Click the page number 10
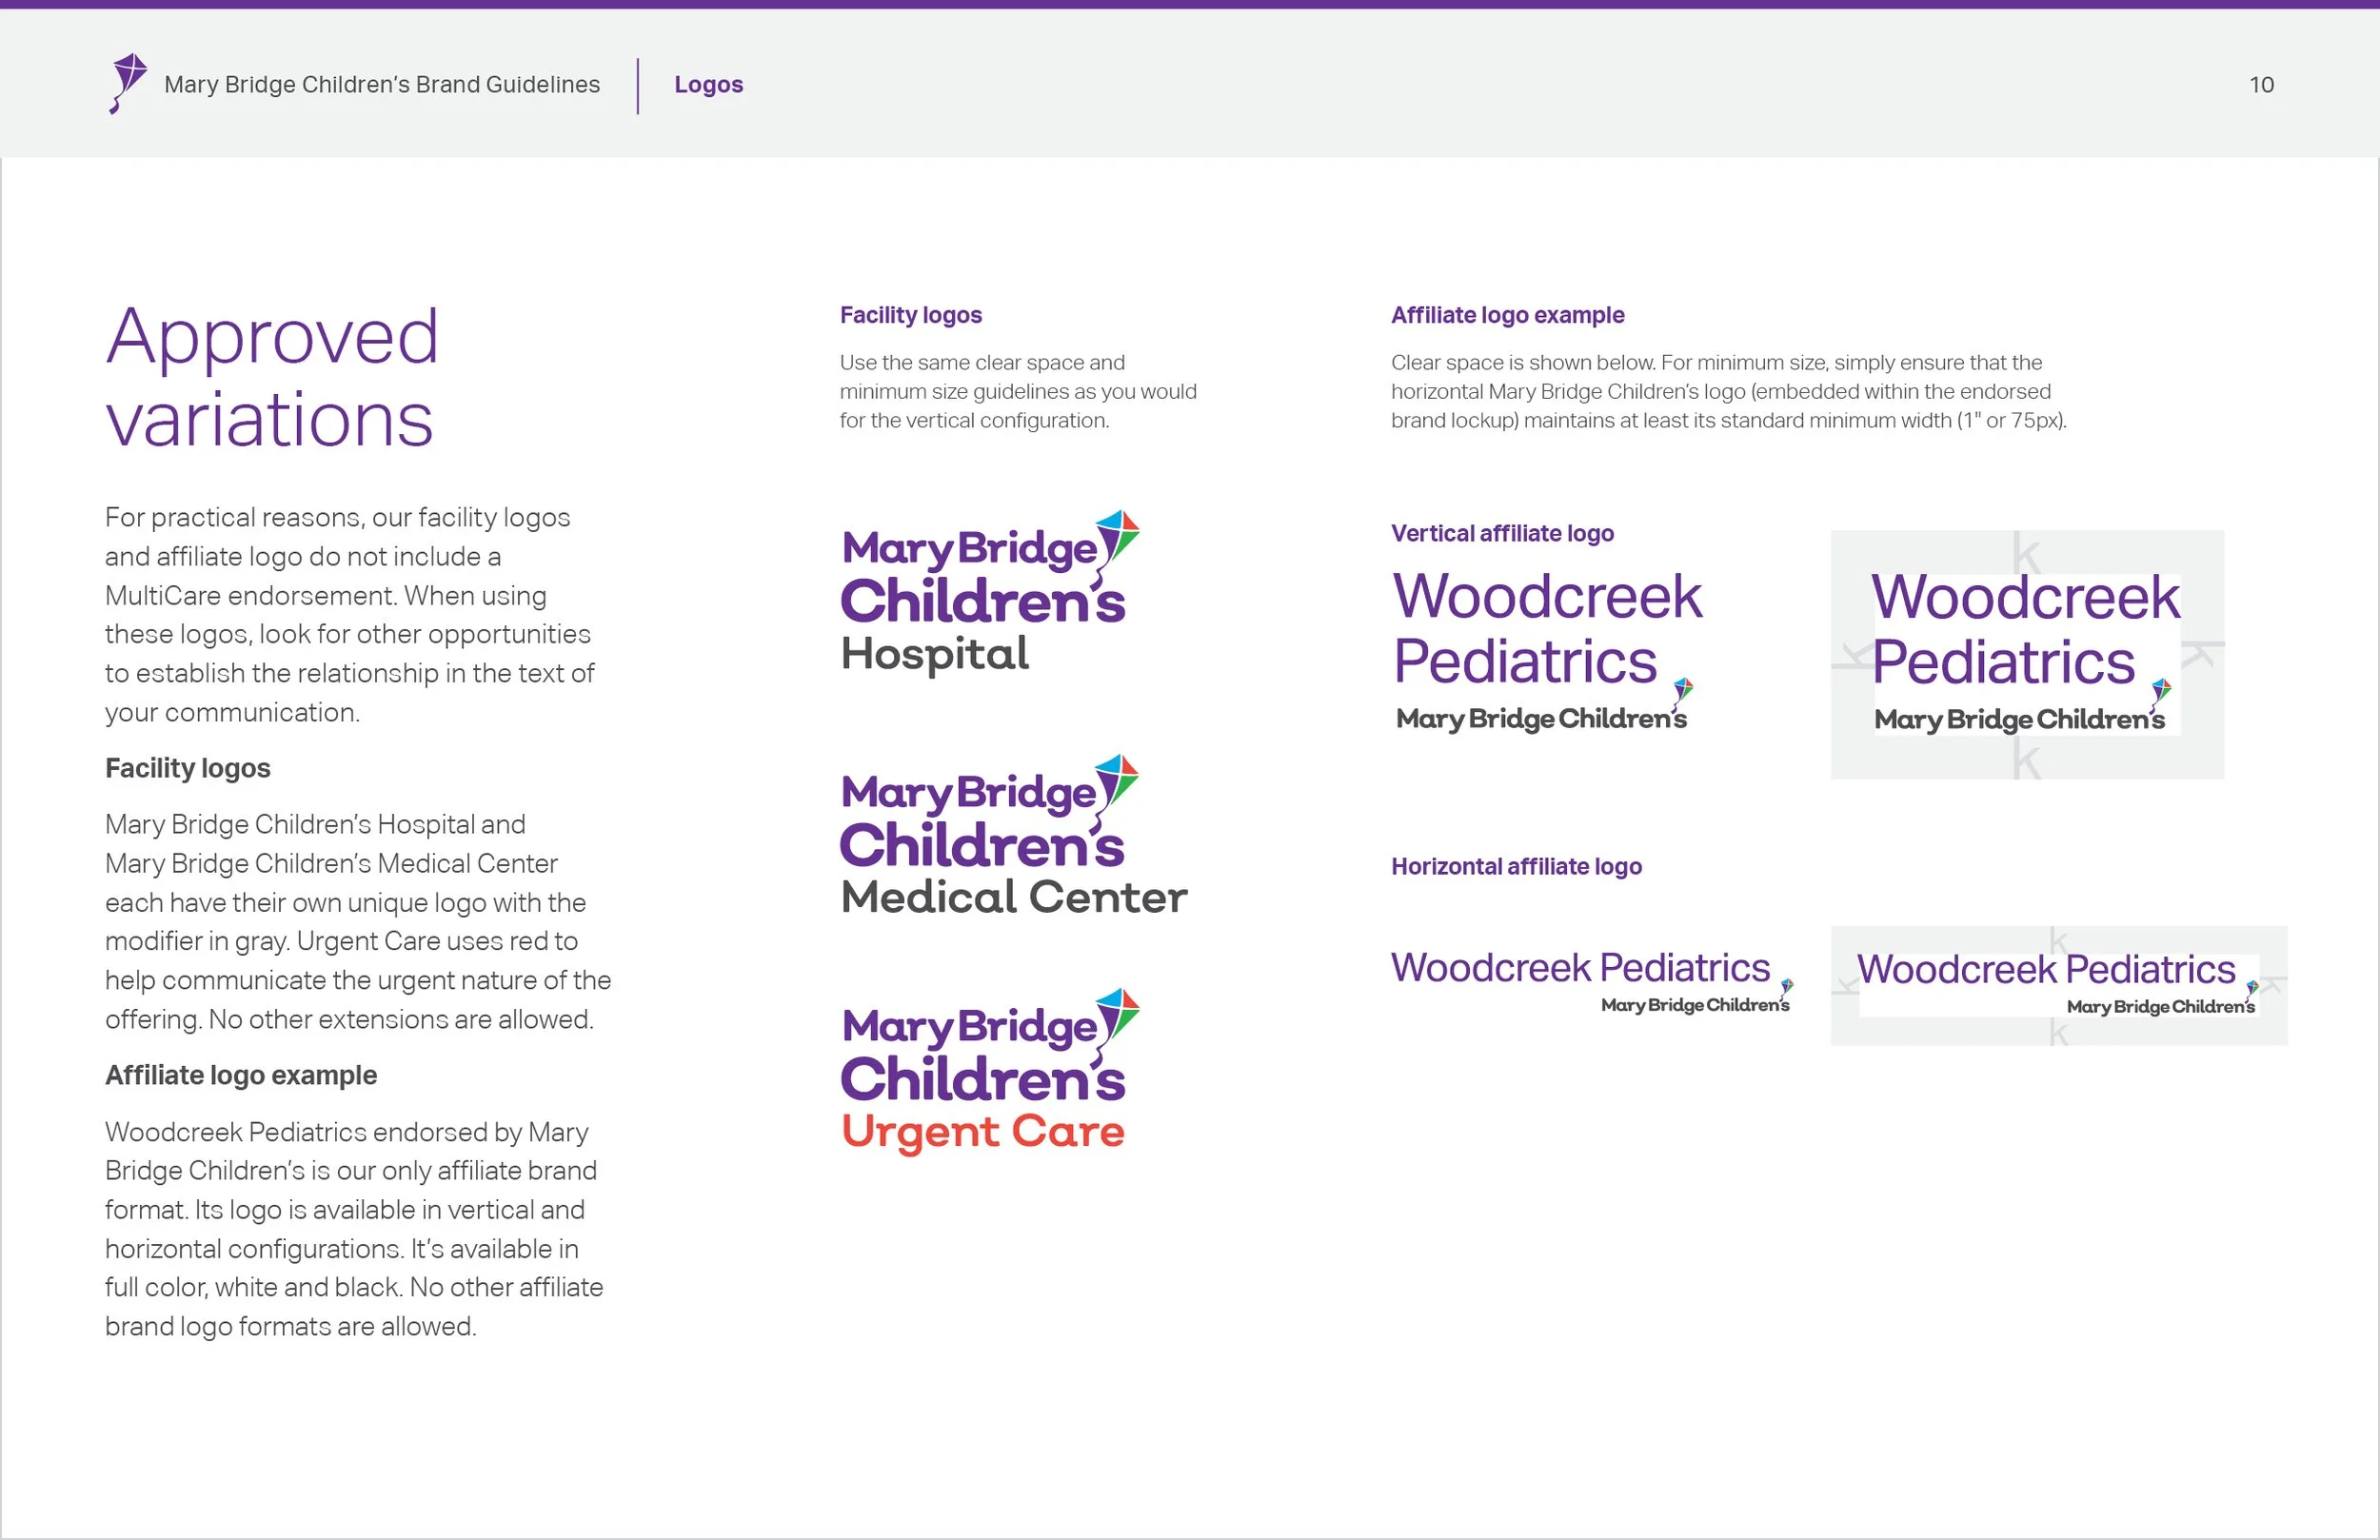 tap(2261, 85)
